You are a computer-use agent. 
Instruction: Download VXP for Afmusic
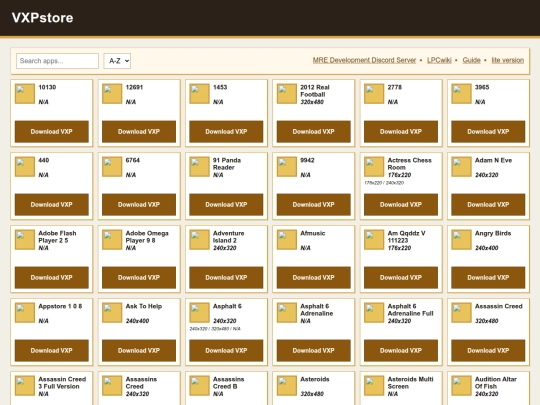(313, 278)
